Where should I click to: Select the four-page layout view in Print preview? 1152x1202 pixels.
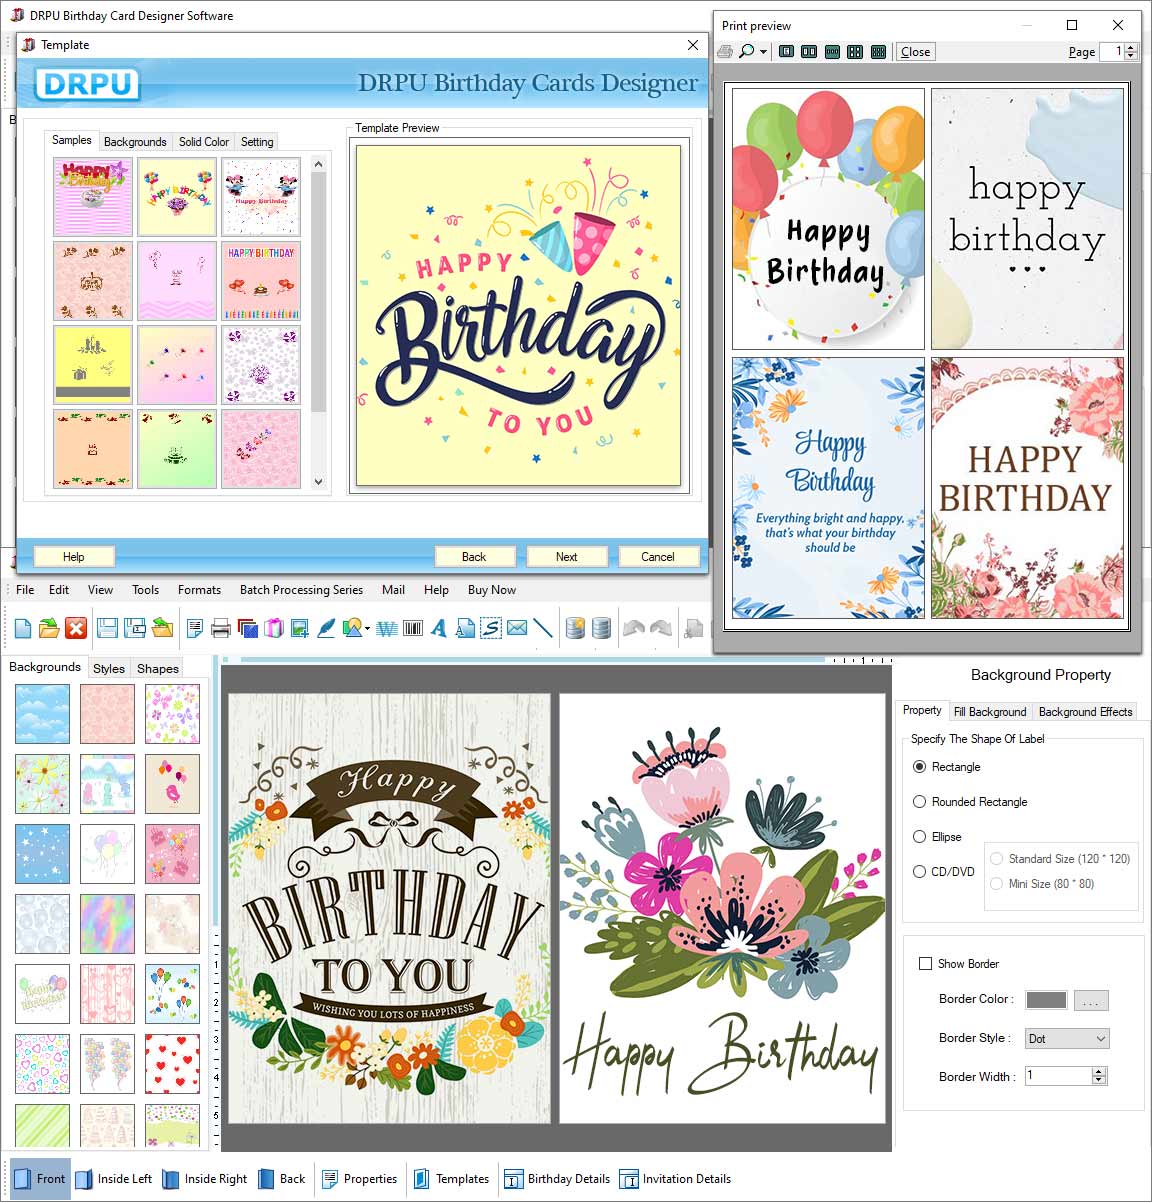click(855, 51)
